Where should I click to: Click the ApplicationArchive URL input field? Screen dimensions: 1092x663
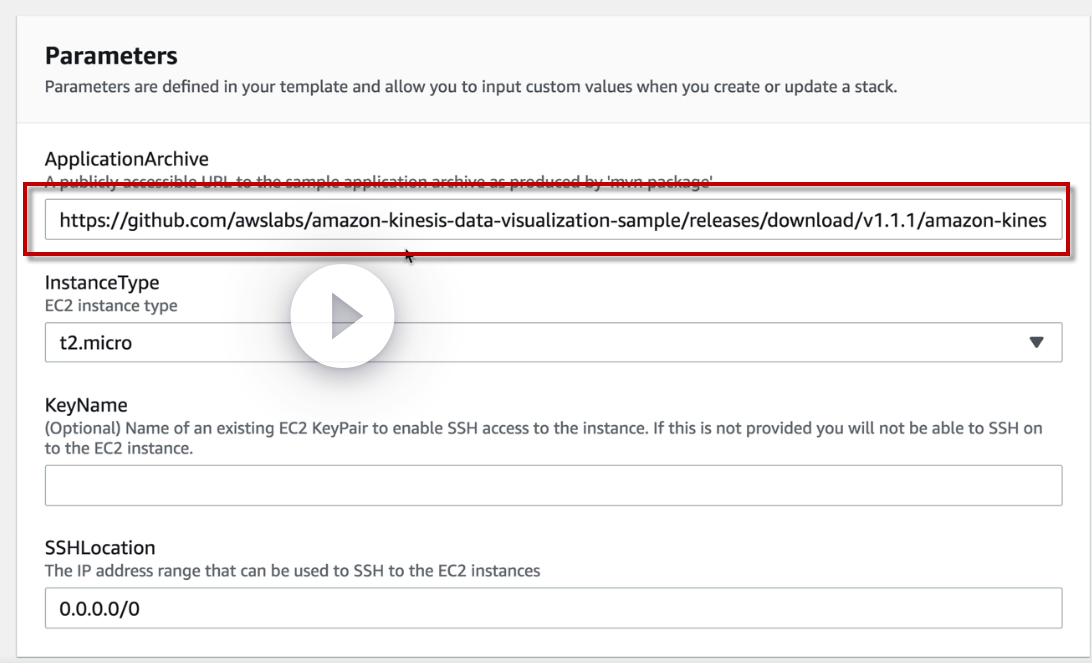point(552,220)
